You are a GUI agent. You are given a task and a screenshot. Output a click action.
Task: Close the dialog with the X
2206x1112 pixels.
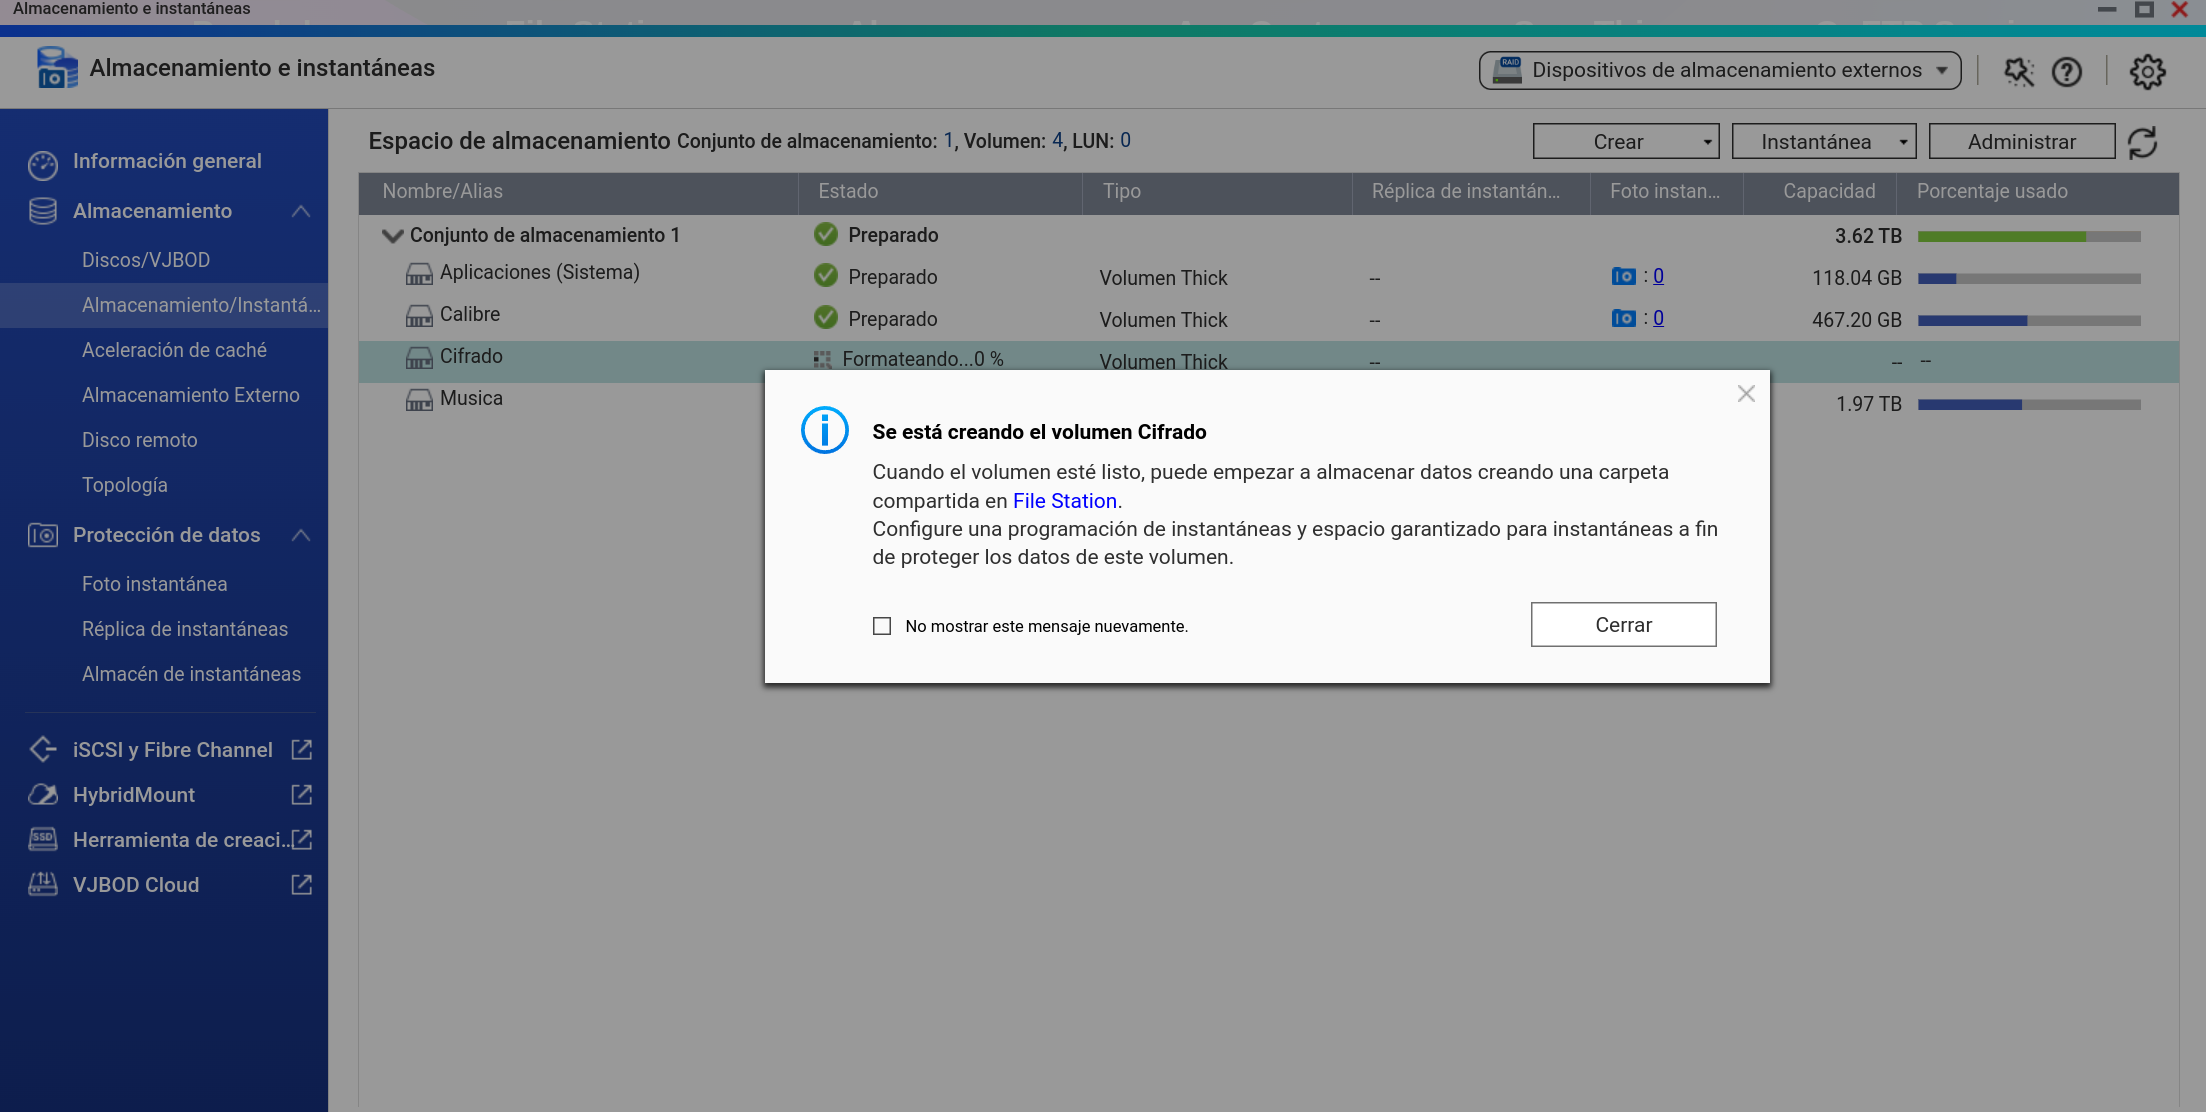[1745, 394]
